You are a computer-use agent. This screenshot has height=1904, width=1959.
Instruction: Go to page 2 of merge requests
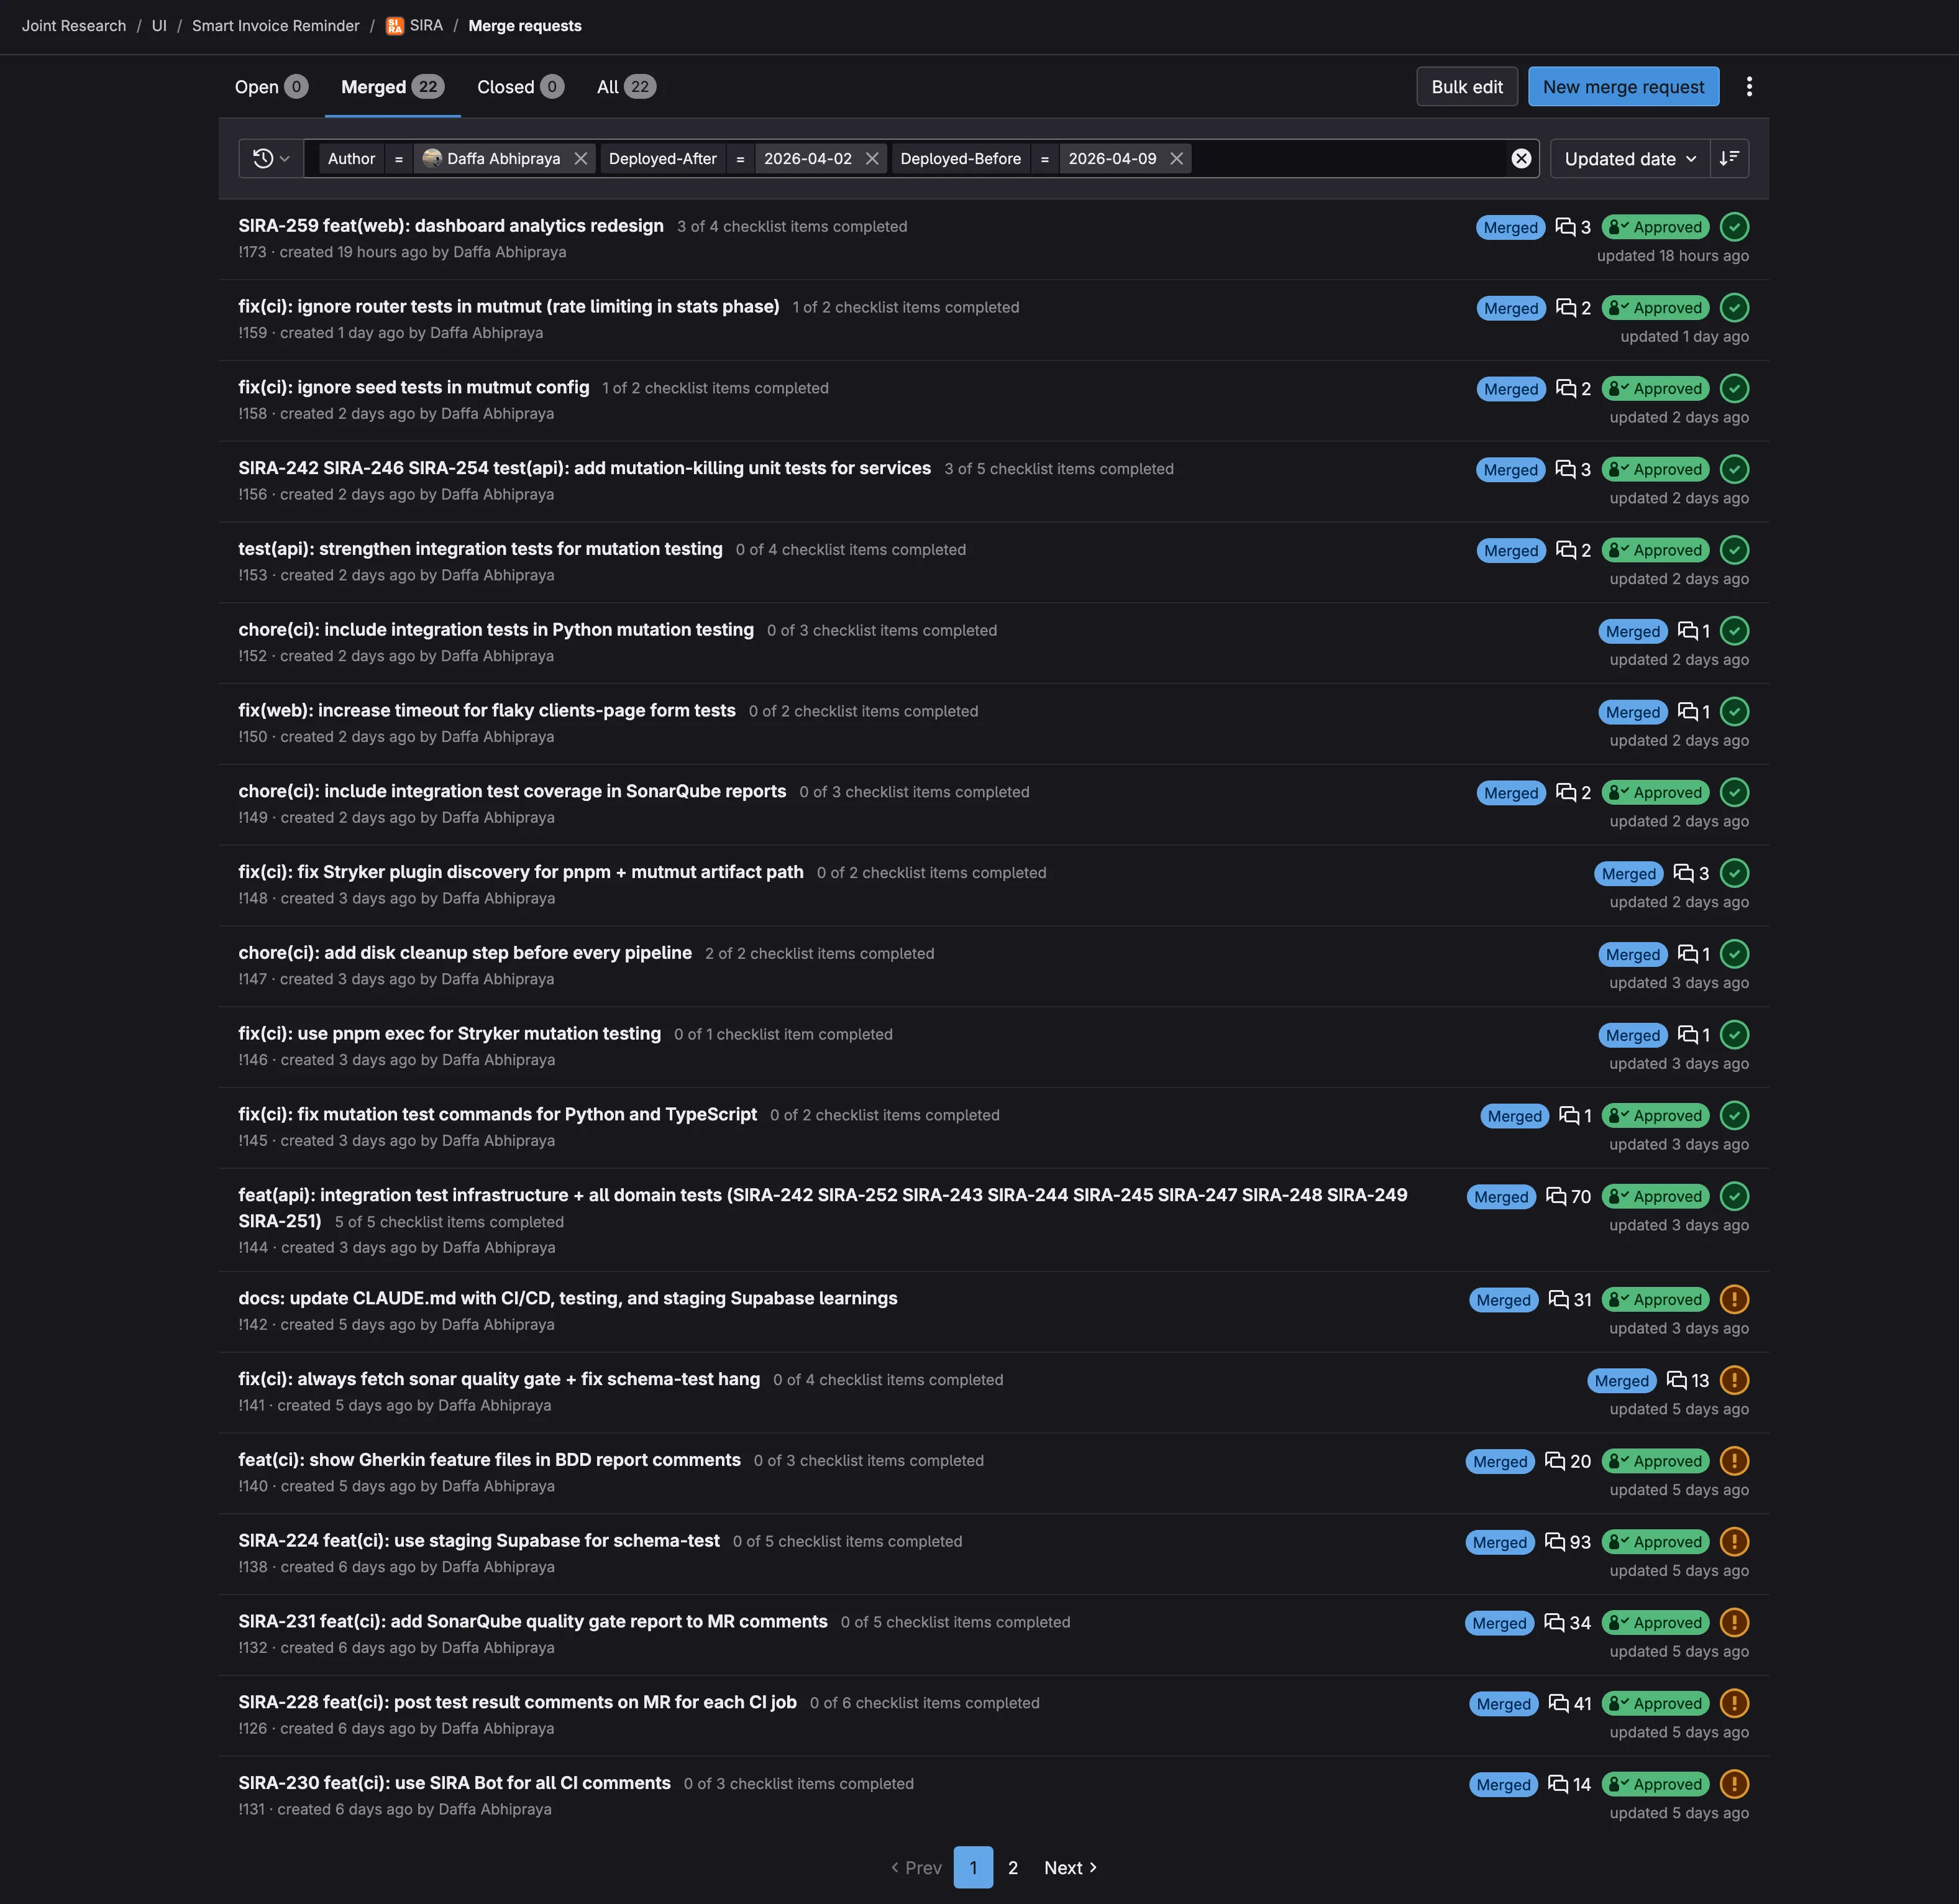click(1013, 1867)
